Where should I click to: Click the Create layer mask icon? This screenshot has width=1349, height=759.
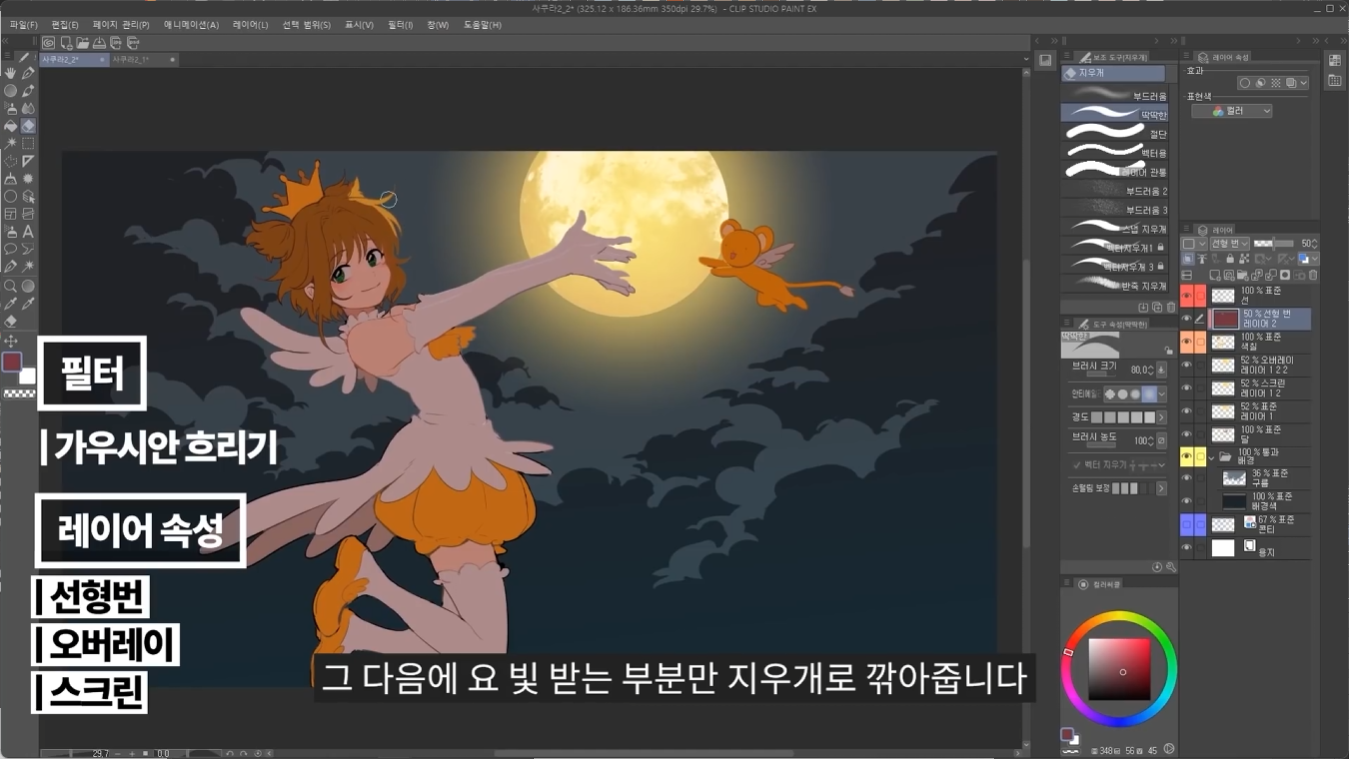coord(1285,275)
